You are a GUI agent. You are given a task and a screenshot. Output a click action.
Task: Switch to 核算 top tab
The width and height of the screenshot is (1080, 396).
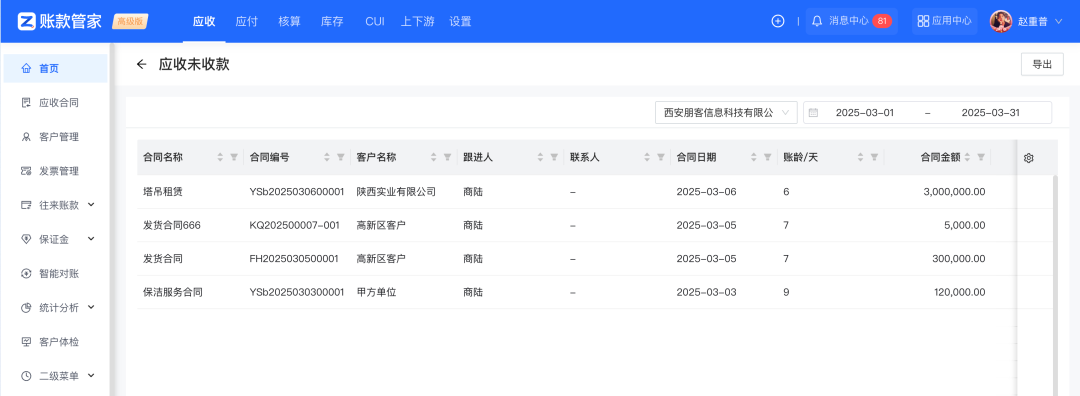point(289,21)
